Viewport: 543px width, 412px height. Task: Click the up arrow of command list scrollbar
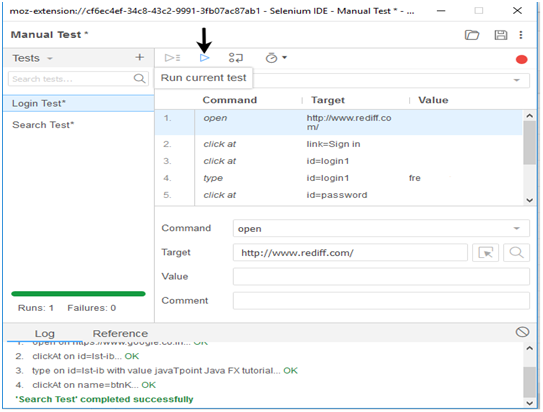[529, 116]
